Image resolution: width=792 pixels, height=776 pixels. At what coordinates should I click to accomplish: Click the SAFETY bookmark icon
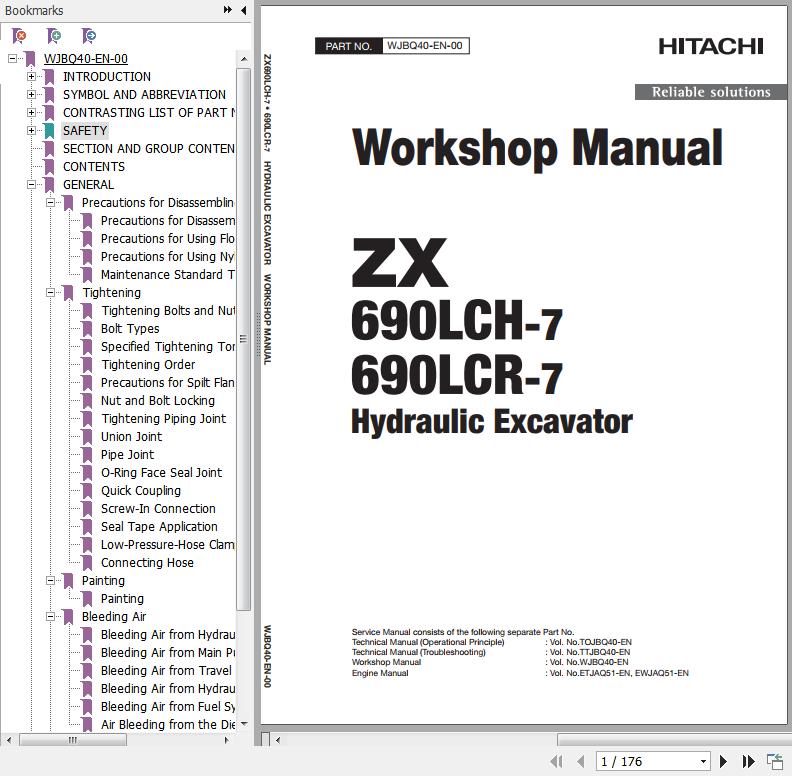pos(50,131)
